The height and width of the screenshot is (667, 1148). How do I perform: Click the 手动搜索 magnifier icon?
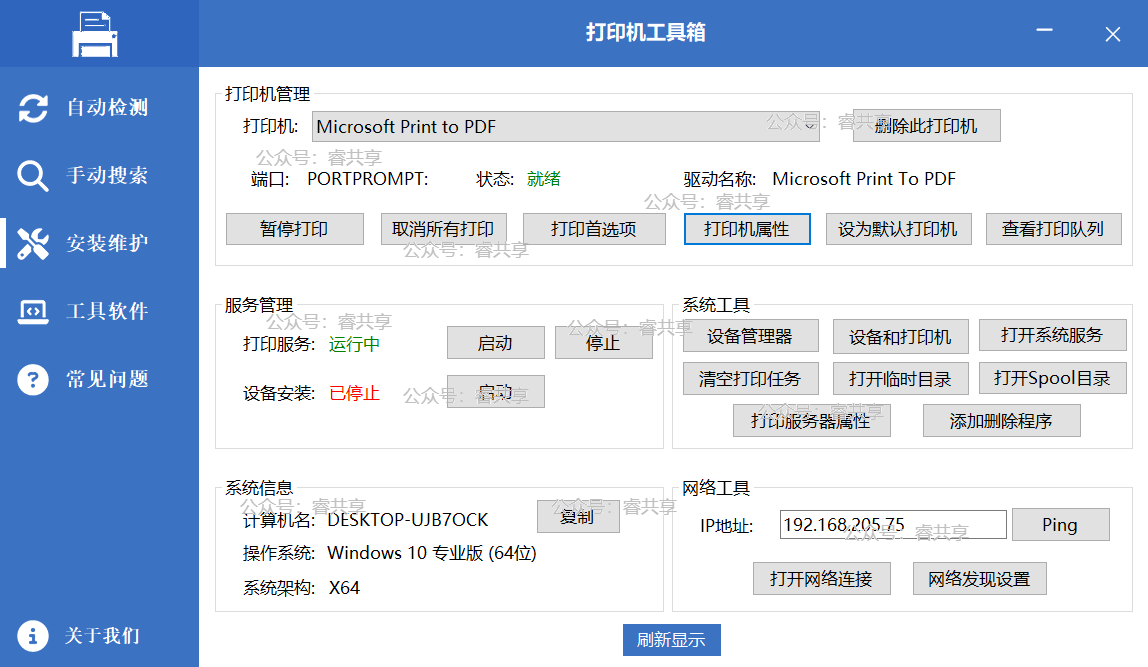(33, 176)
